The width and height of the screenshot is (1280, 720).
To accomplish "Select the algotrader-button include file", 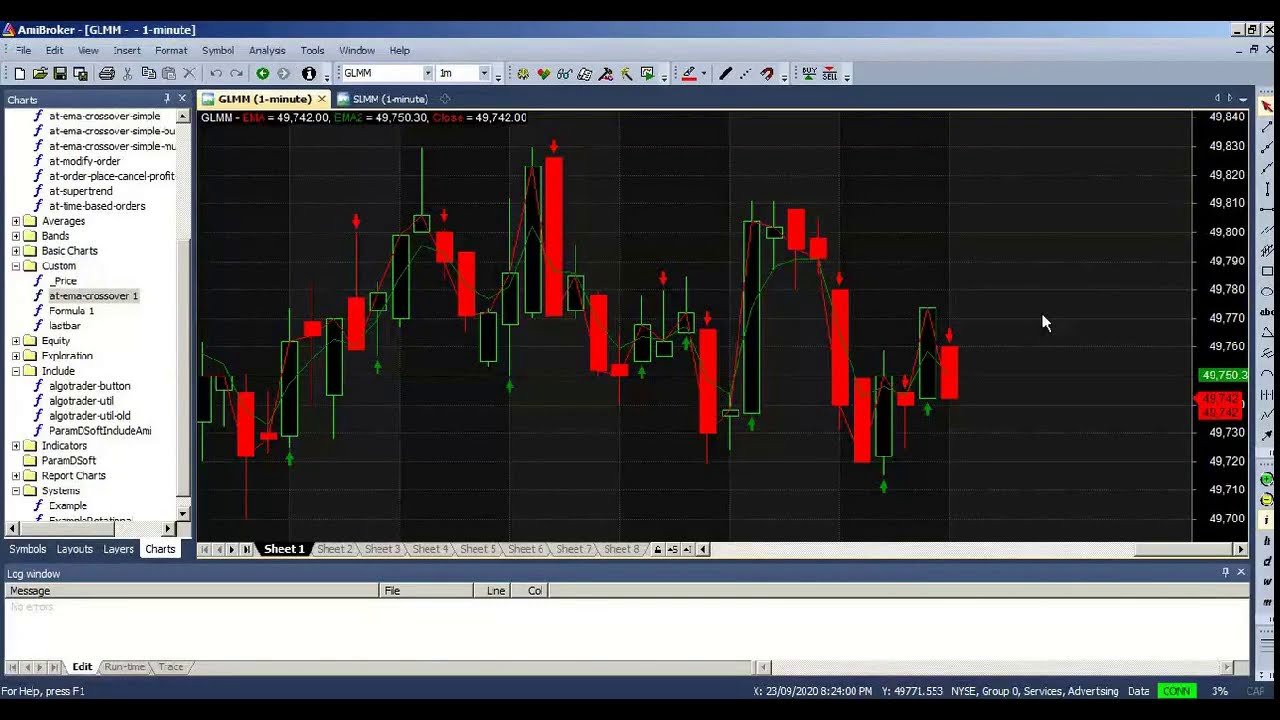I will 90,386.
